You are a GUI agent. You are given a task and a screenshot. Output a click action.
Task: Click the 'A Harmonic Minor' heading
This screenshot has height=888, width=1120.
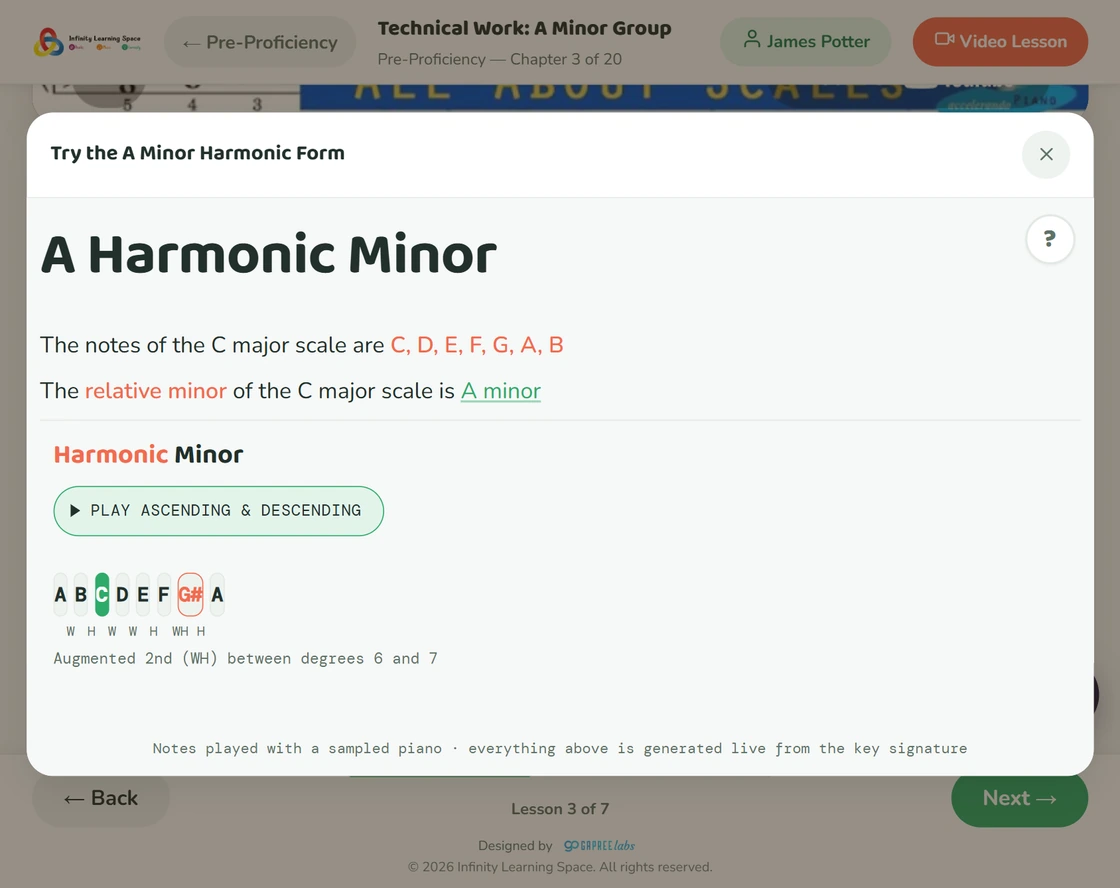[x=269, y=254]
